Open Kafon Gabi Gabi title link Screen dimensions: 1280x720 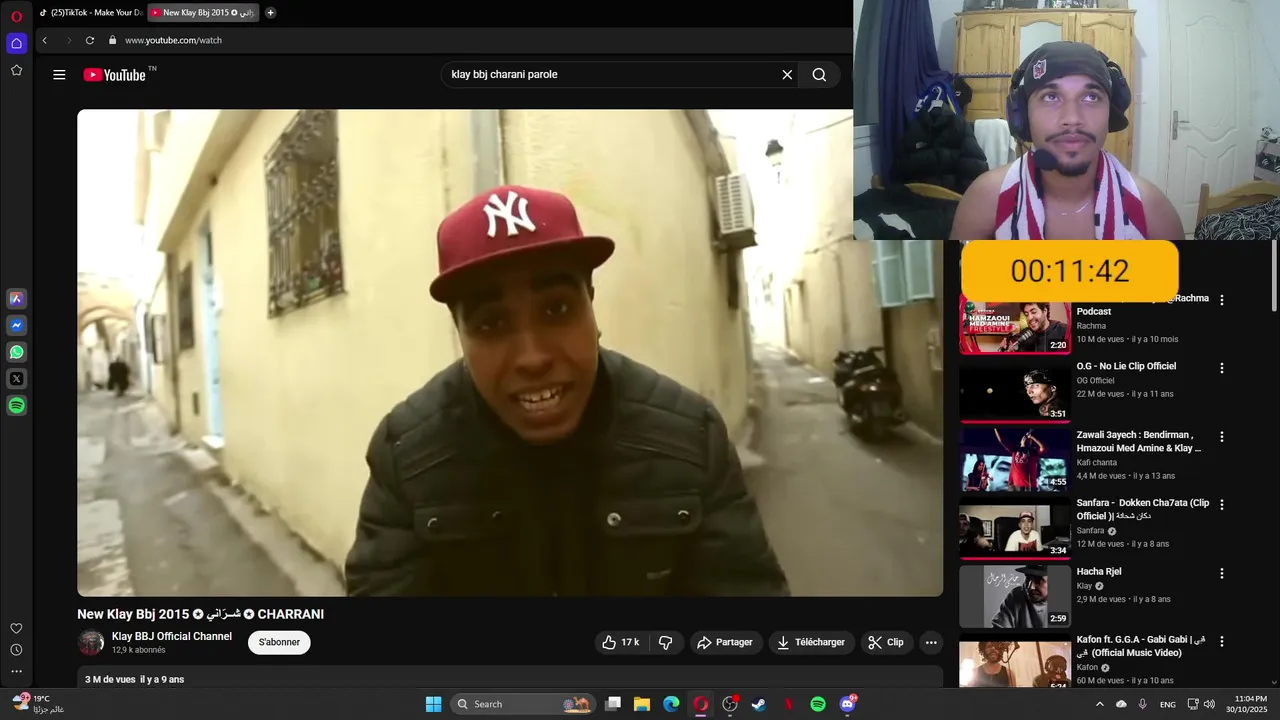point(1141,646)
